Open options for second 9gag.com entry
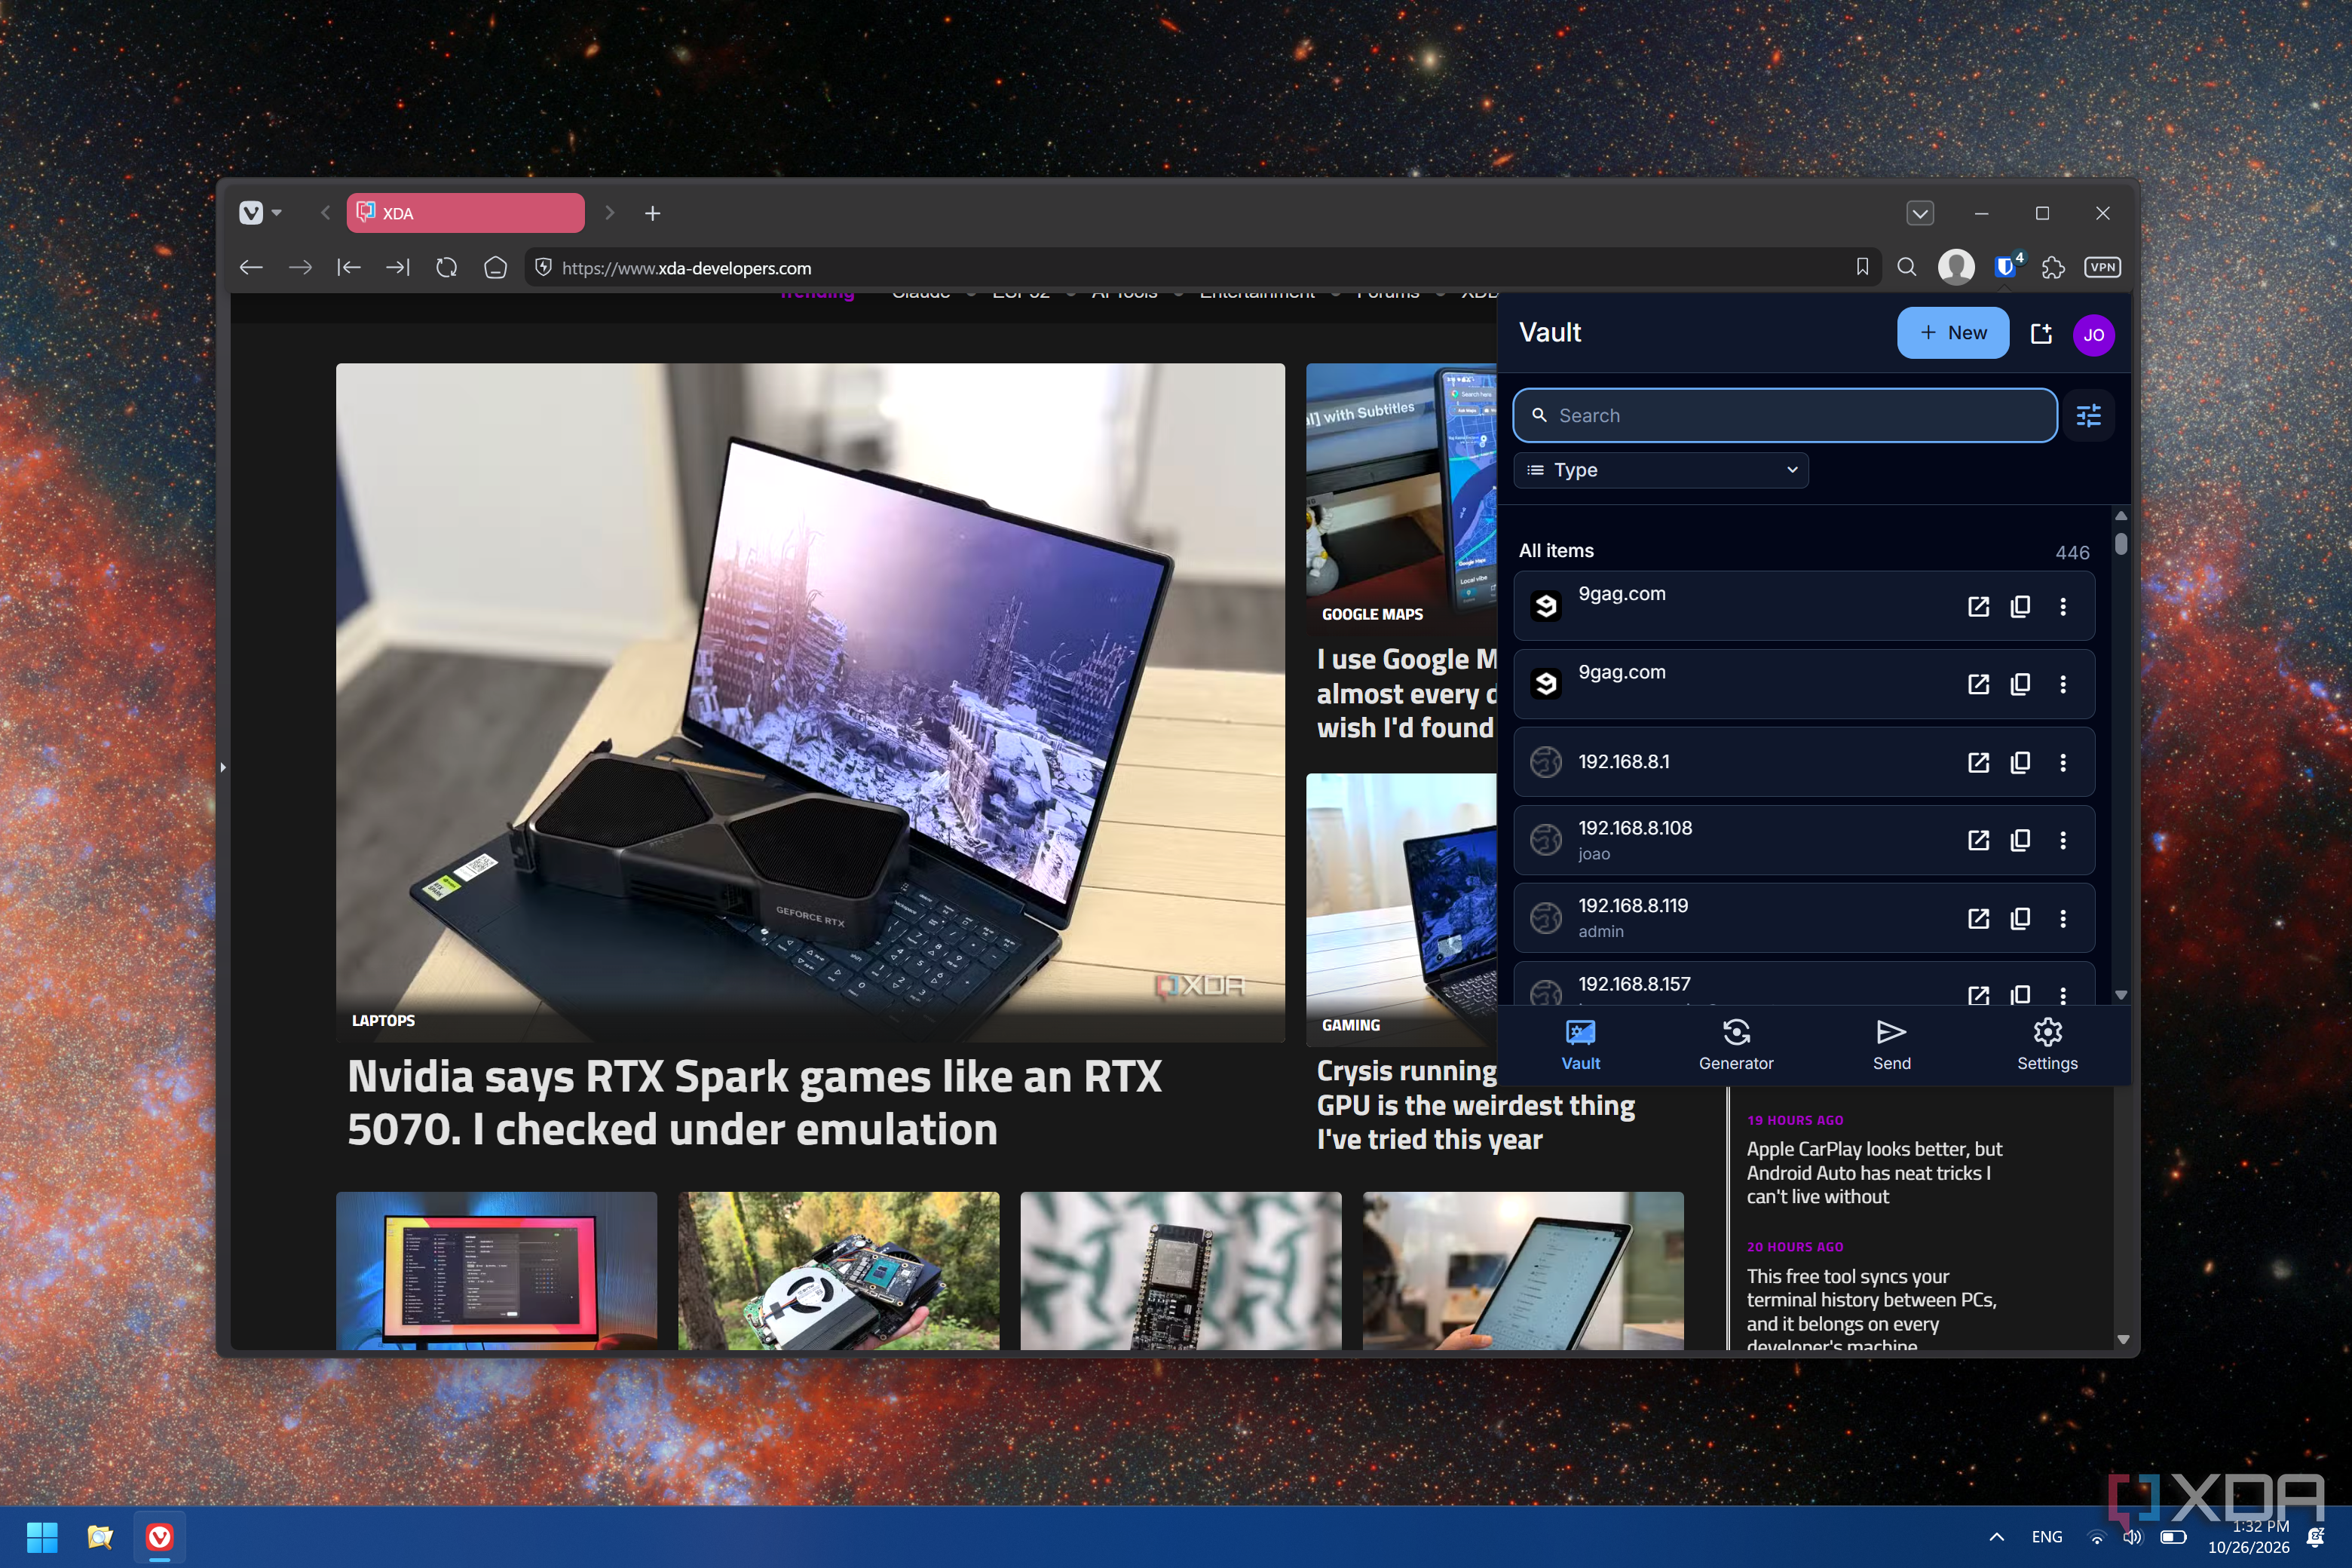This screenshot has width=2352, height=1568. [2062, 684]
